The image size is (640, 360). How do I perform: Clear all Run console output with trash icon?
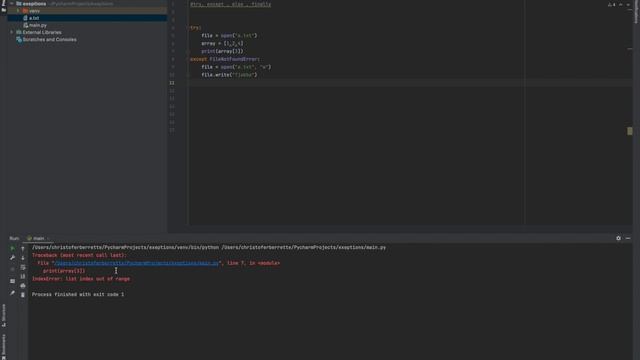tap(23, 295)
